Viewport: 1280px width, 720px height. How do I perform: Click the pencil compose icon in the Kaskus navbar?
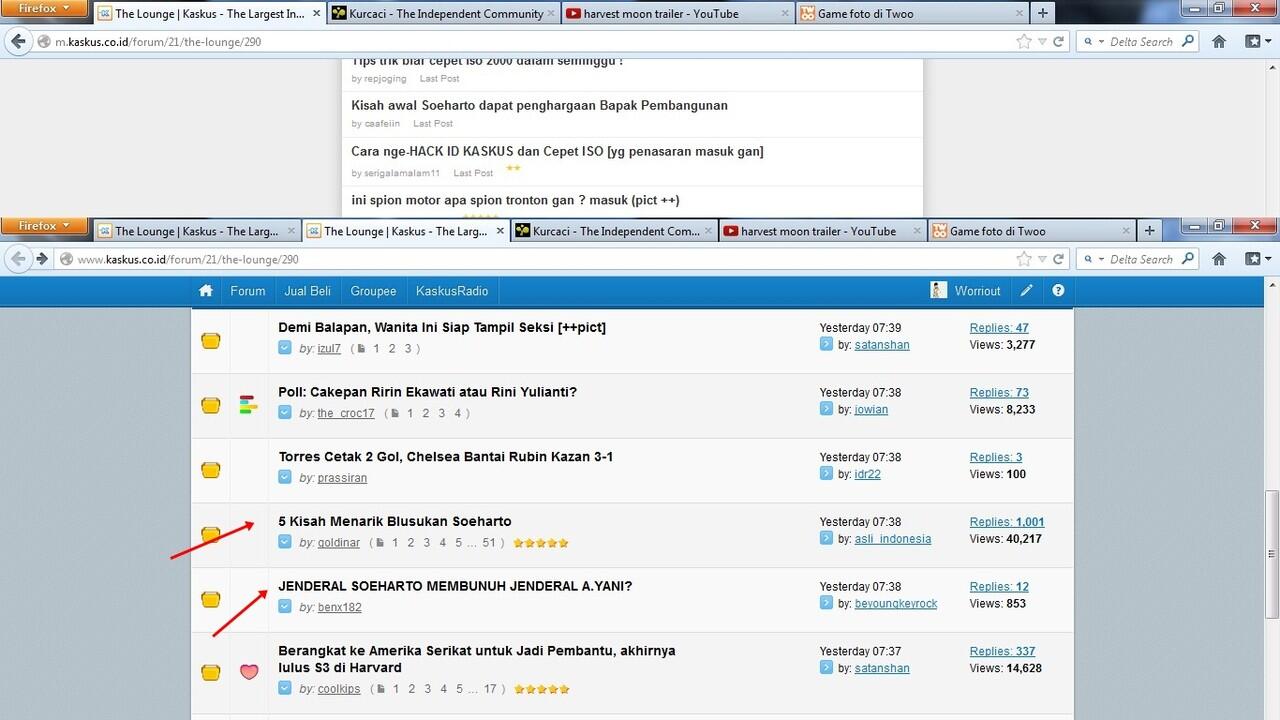pos(1027,291)
